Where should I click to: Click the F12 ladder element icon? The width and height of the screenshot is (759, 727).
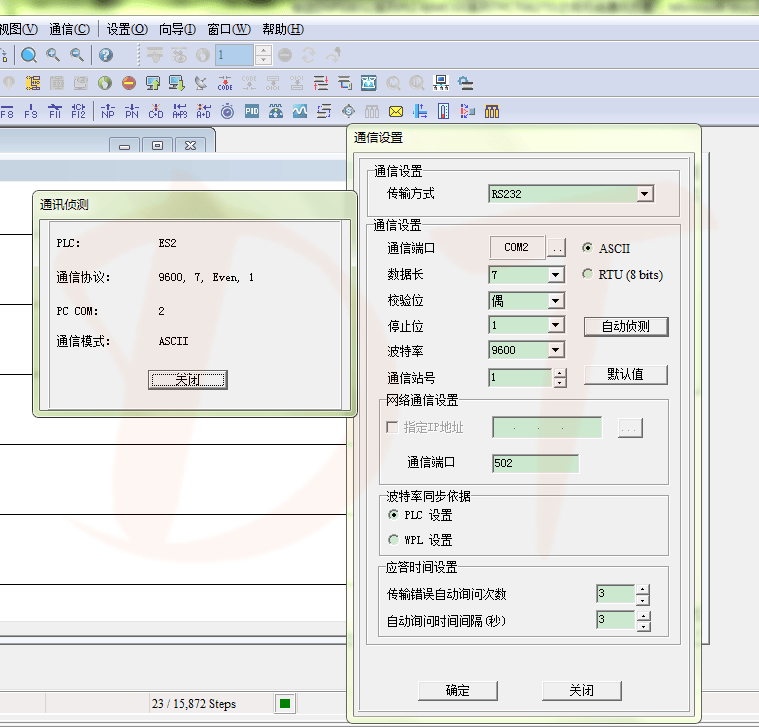coord(78,111)
